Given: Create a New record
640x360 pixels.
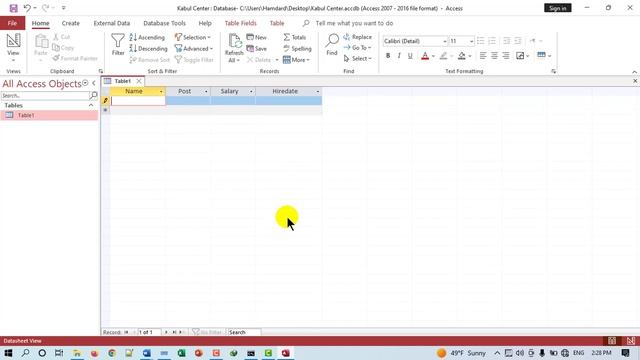Looking at the screenshot, I should coord(257,37).
